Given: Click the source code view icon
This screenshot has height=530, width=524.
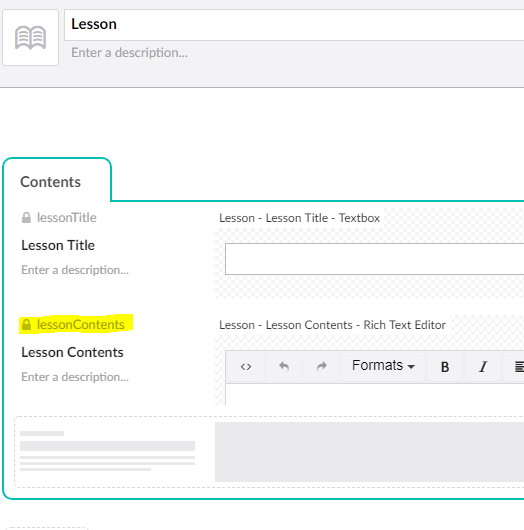Looking at the screenshot, I should (246, 367).
